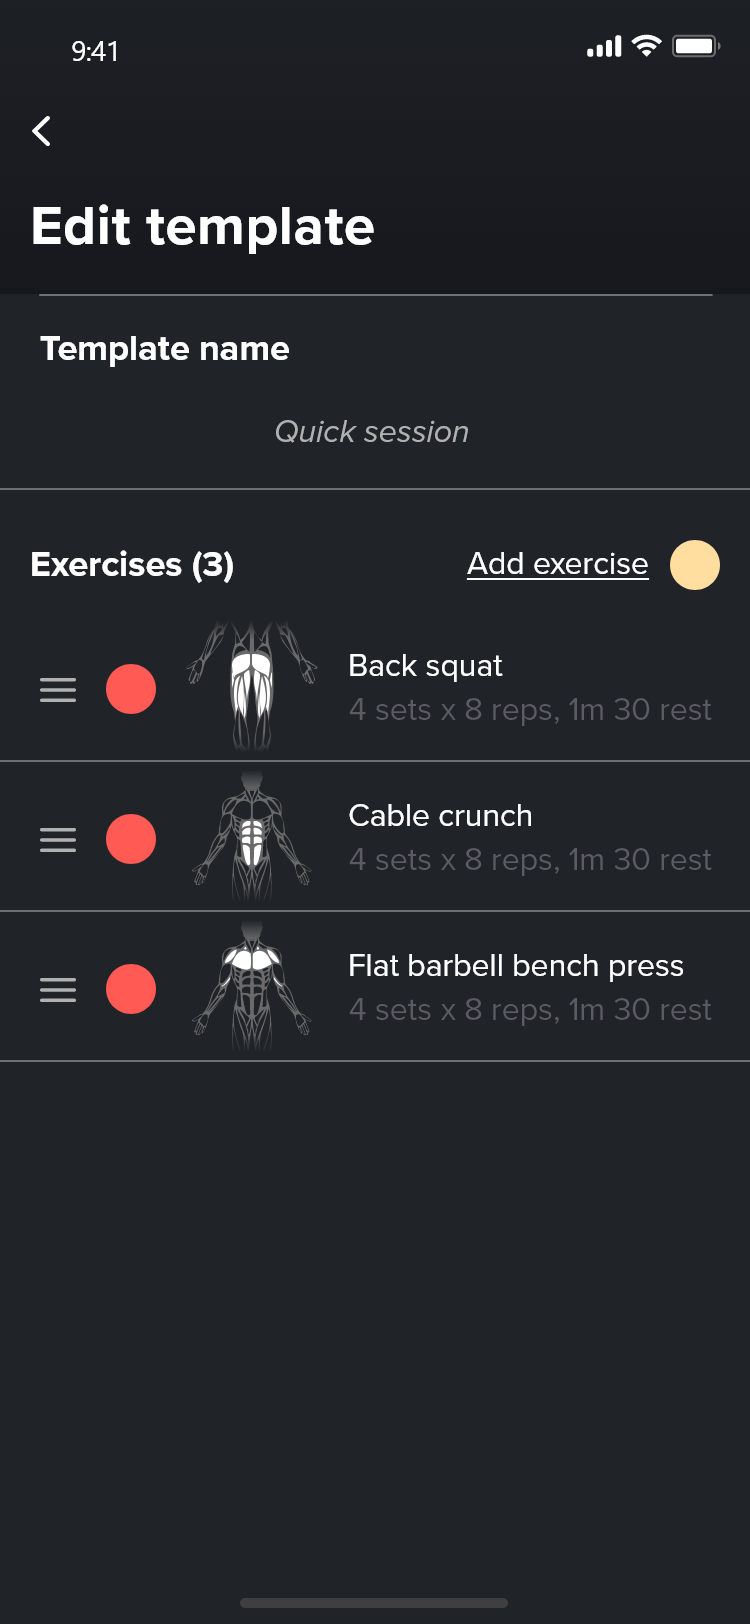750x1624 pixels.
Task: Remove Flat barbell bench press red button
Action: (131, 989)
